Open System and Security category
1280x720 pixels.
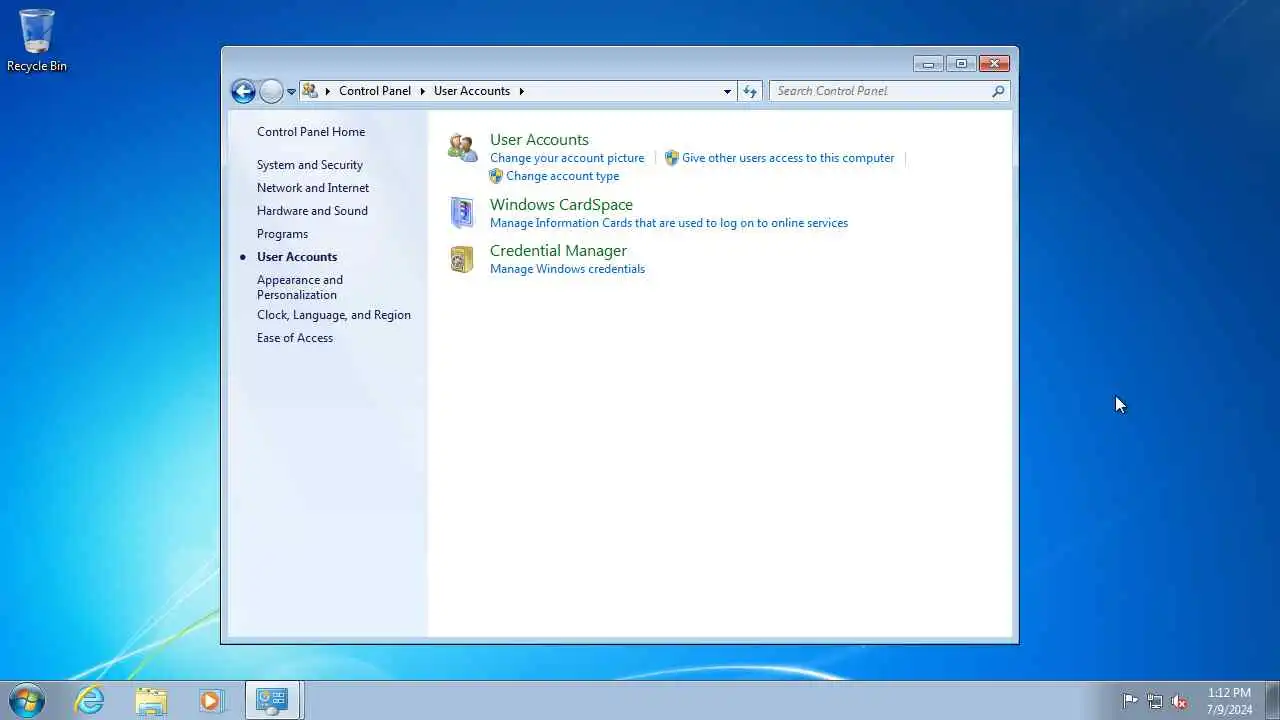point(310,165)
